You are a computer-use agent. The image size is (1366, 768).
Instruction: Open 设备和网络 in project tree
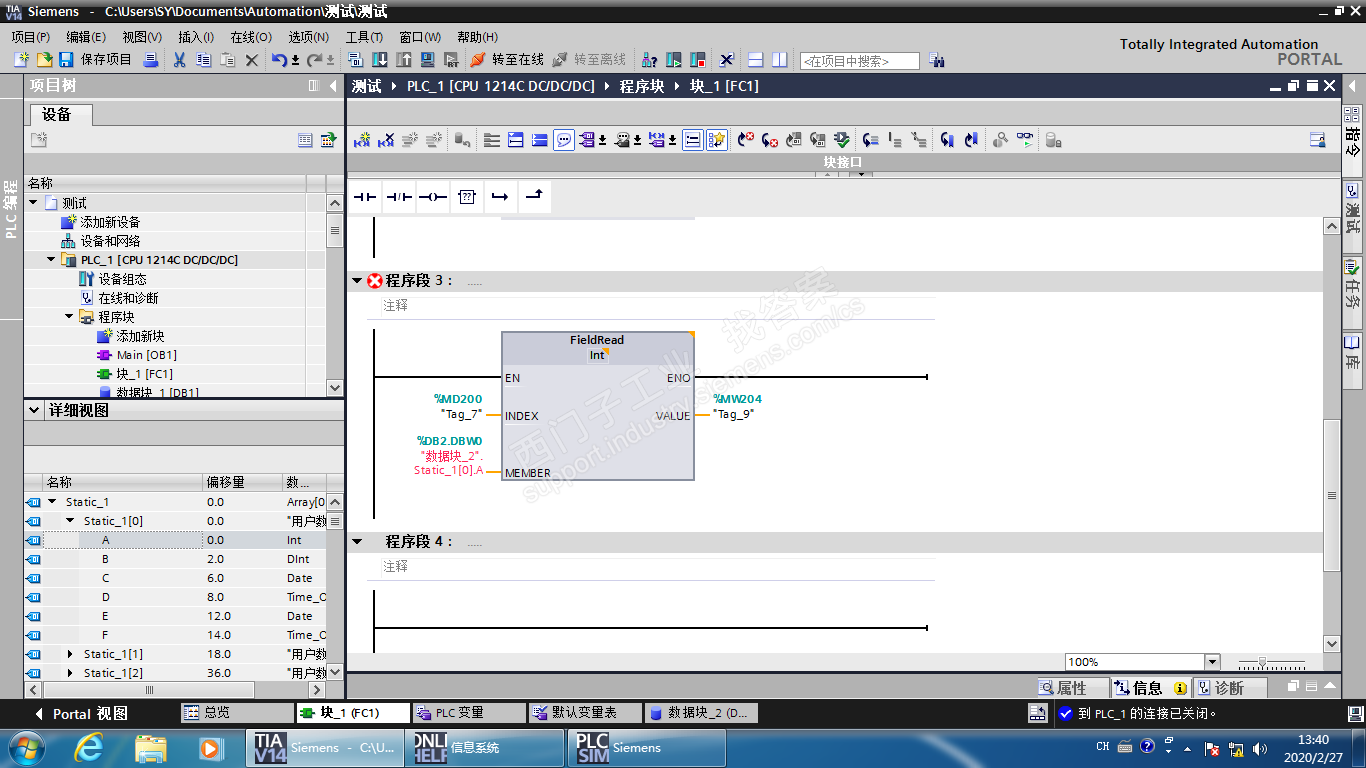[x=111, y=241]
